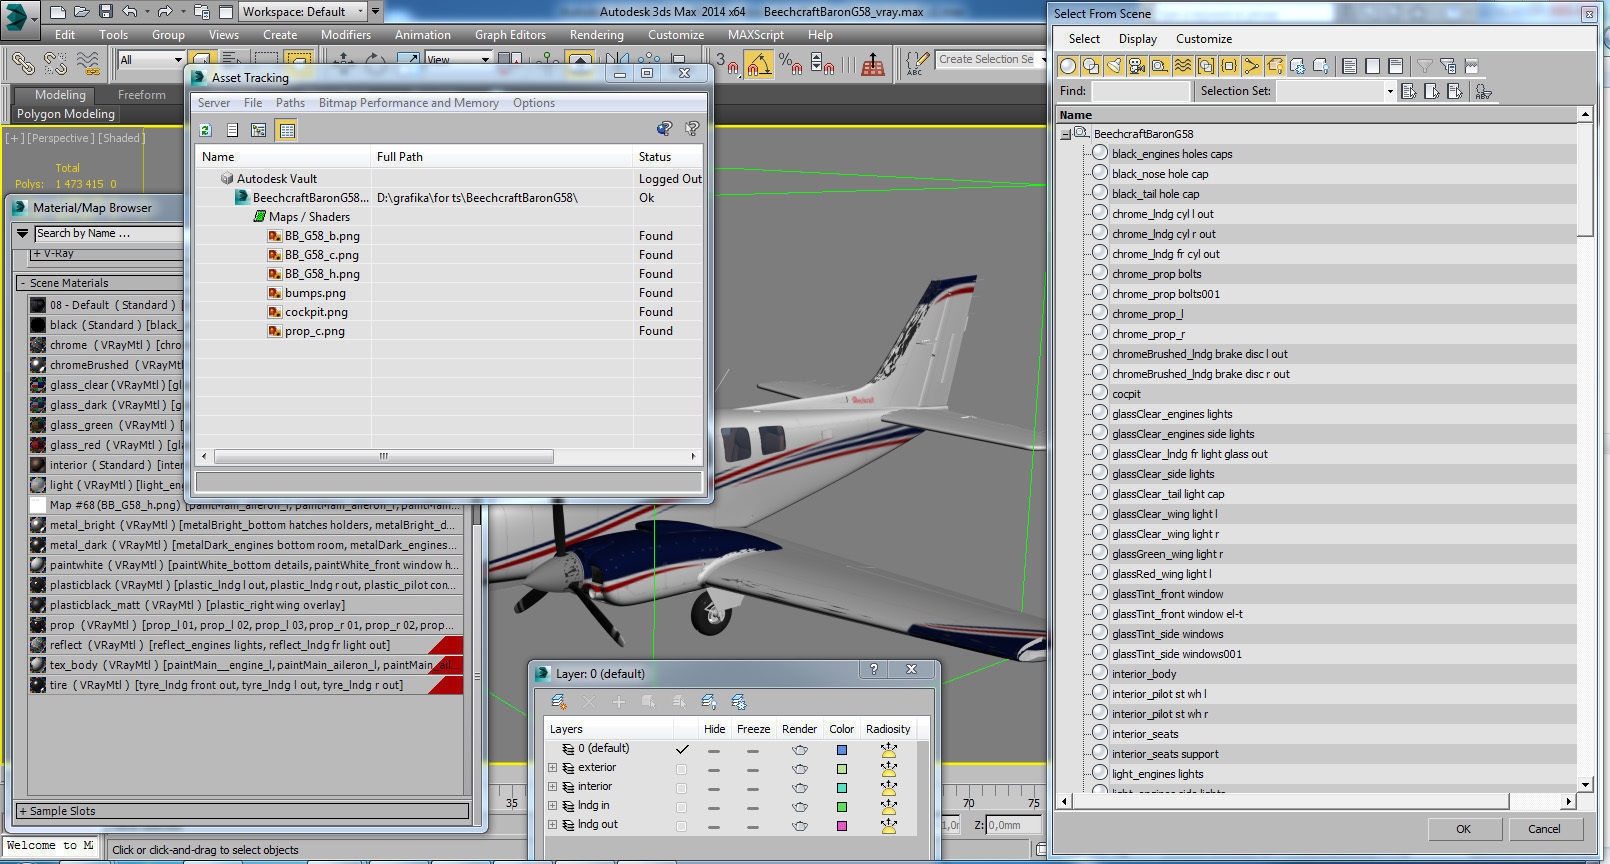Expand the exterior layer in Layer dialog

(x=552, y=768)
